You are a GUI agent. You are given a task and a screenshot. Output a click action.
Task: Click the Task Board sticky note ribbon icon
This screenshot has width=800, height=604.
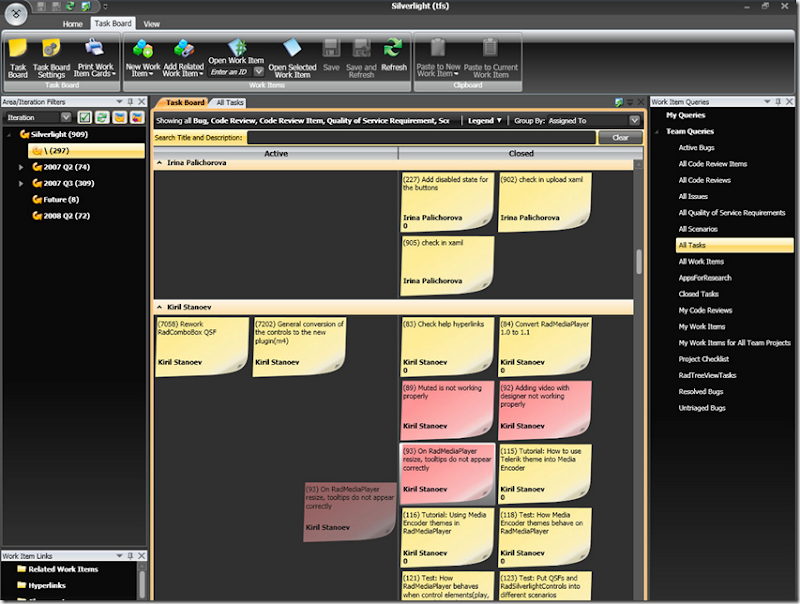tap(18, 58)
